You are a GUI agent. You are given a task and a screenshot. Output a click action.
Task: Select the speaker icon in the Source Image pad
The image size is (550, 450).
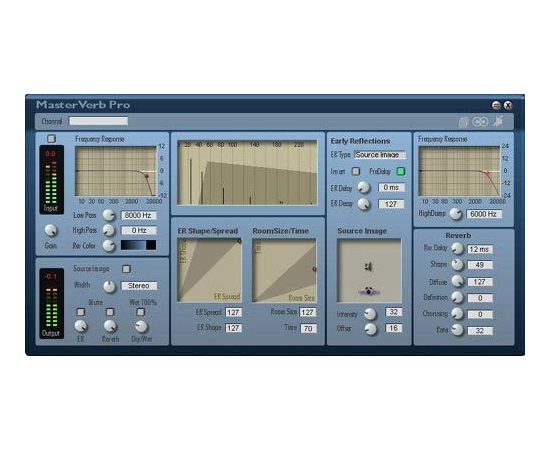pos(368,267)
